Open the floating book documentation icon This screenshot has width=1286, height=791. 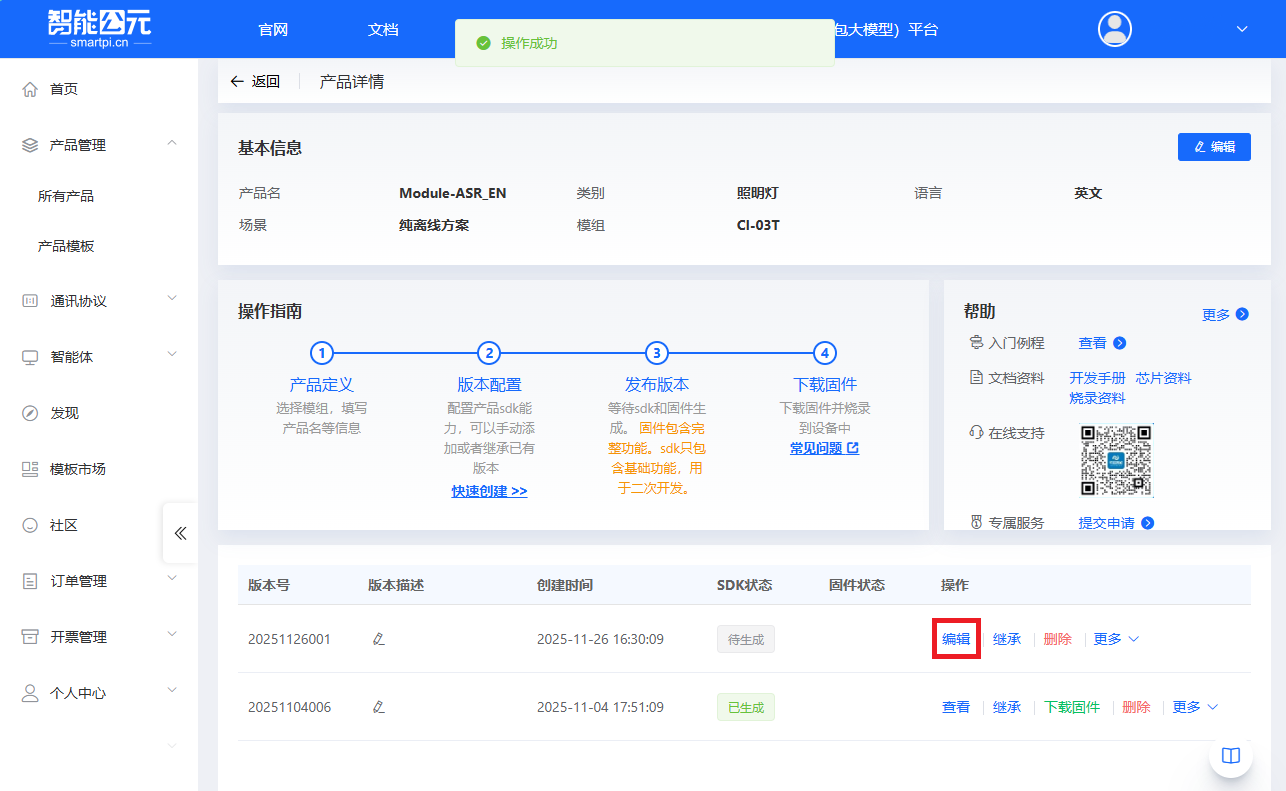(x=1230, y=756)
